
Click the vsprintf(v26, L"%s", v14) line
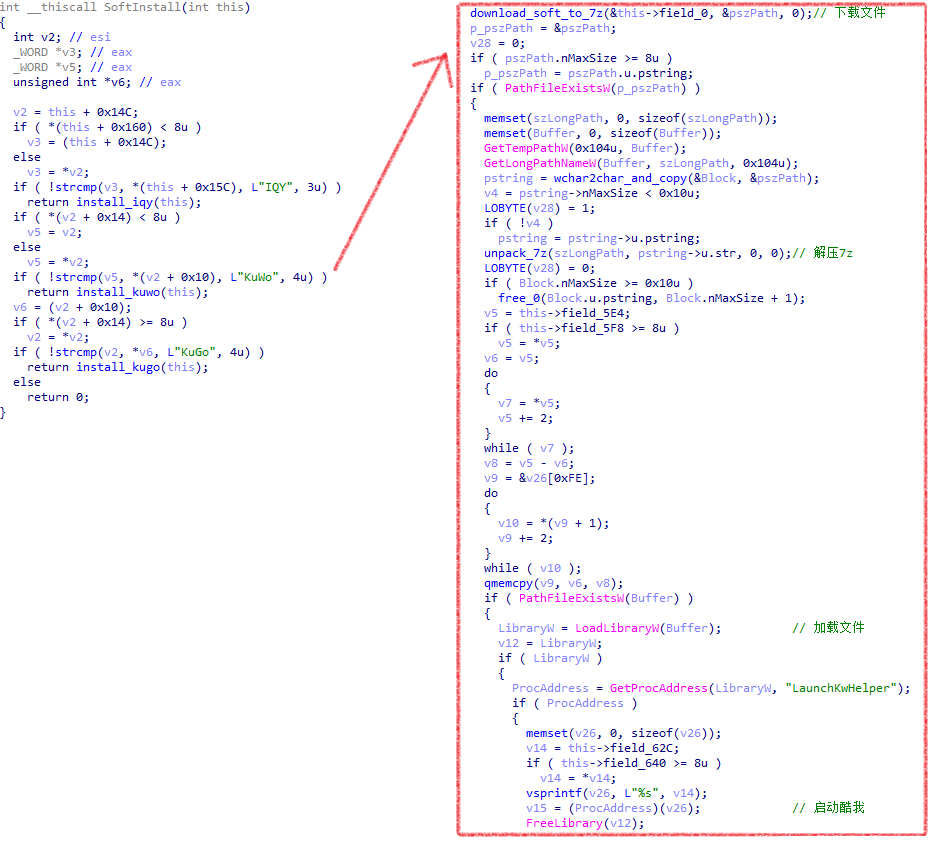pyautogui.click(x=616, y=793)
